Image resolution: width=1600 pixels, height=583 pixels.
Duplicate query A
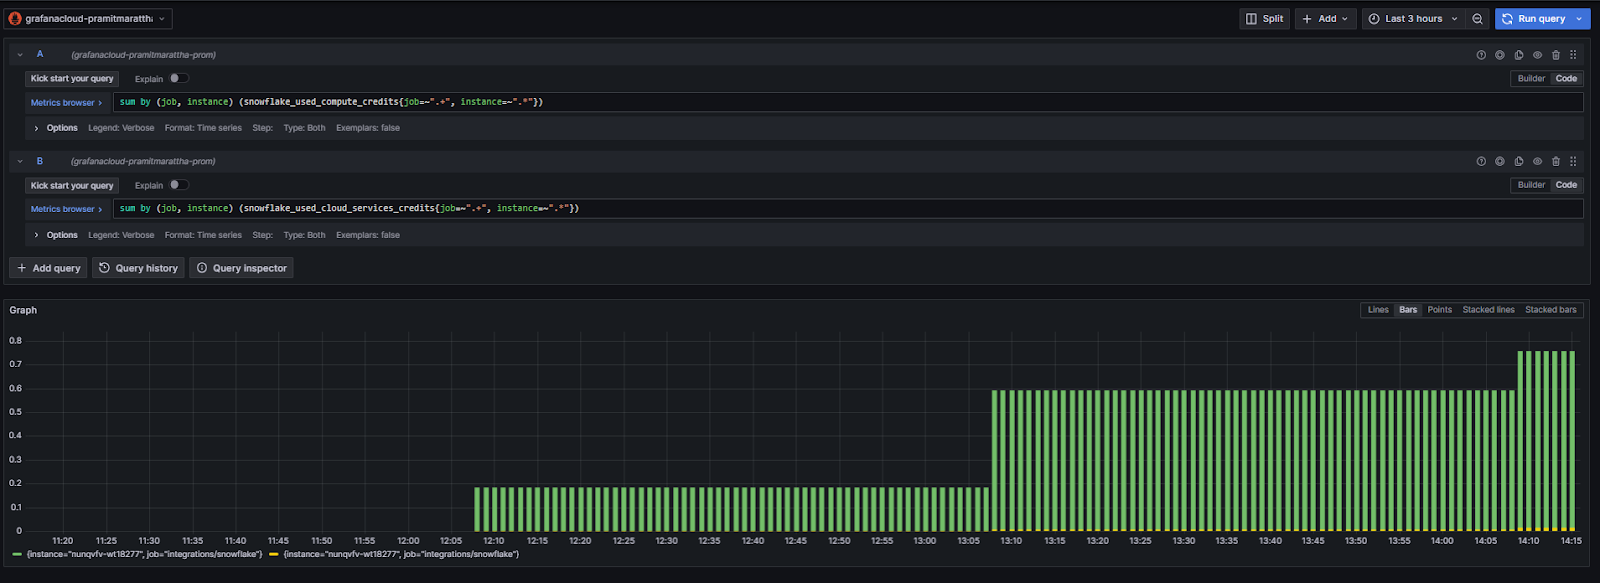[1518, 55]
